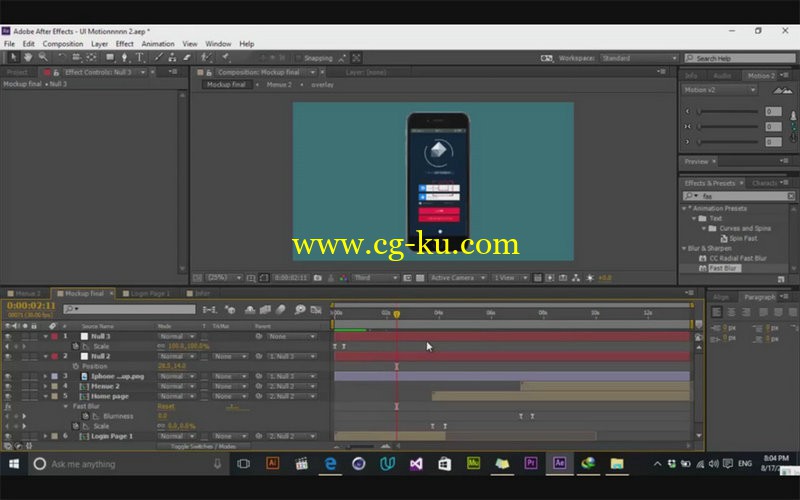This screenshot has height=500, width=800.
Task: Hide the Iphone png layer eye
Action: pyautogui.click(x=8, y=377)
